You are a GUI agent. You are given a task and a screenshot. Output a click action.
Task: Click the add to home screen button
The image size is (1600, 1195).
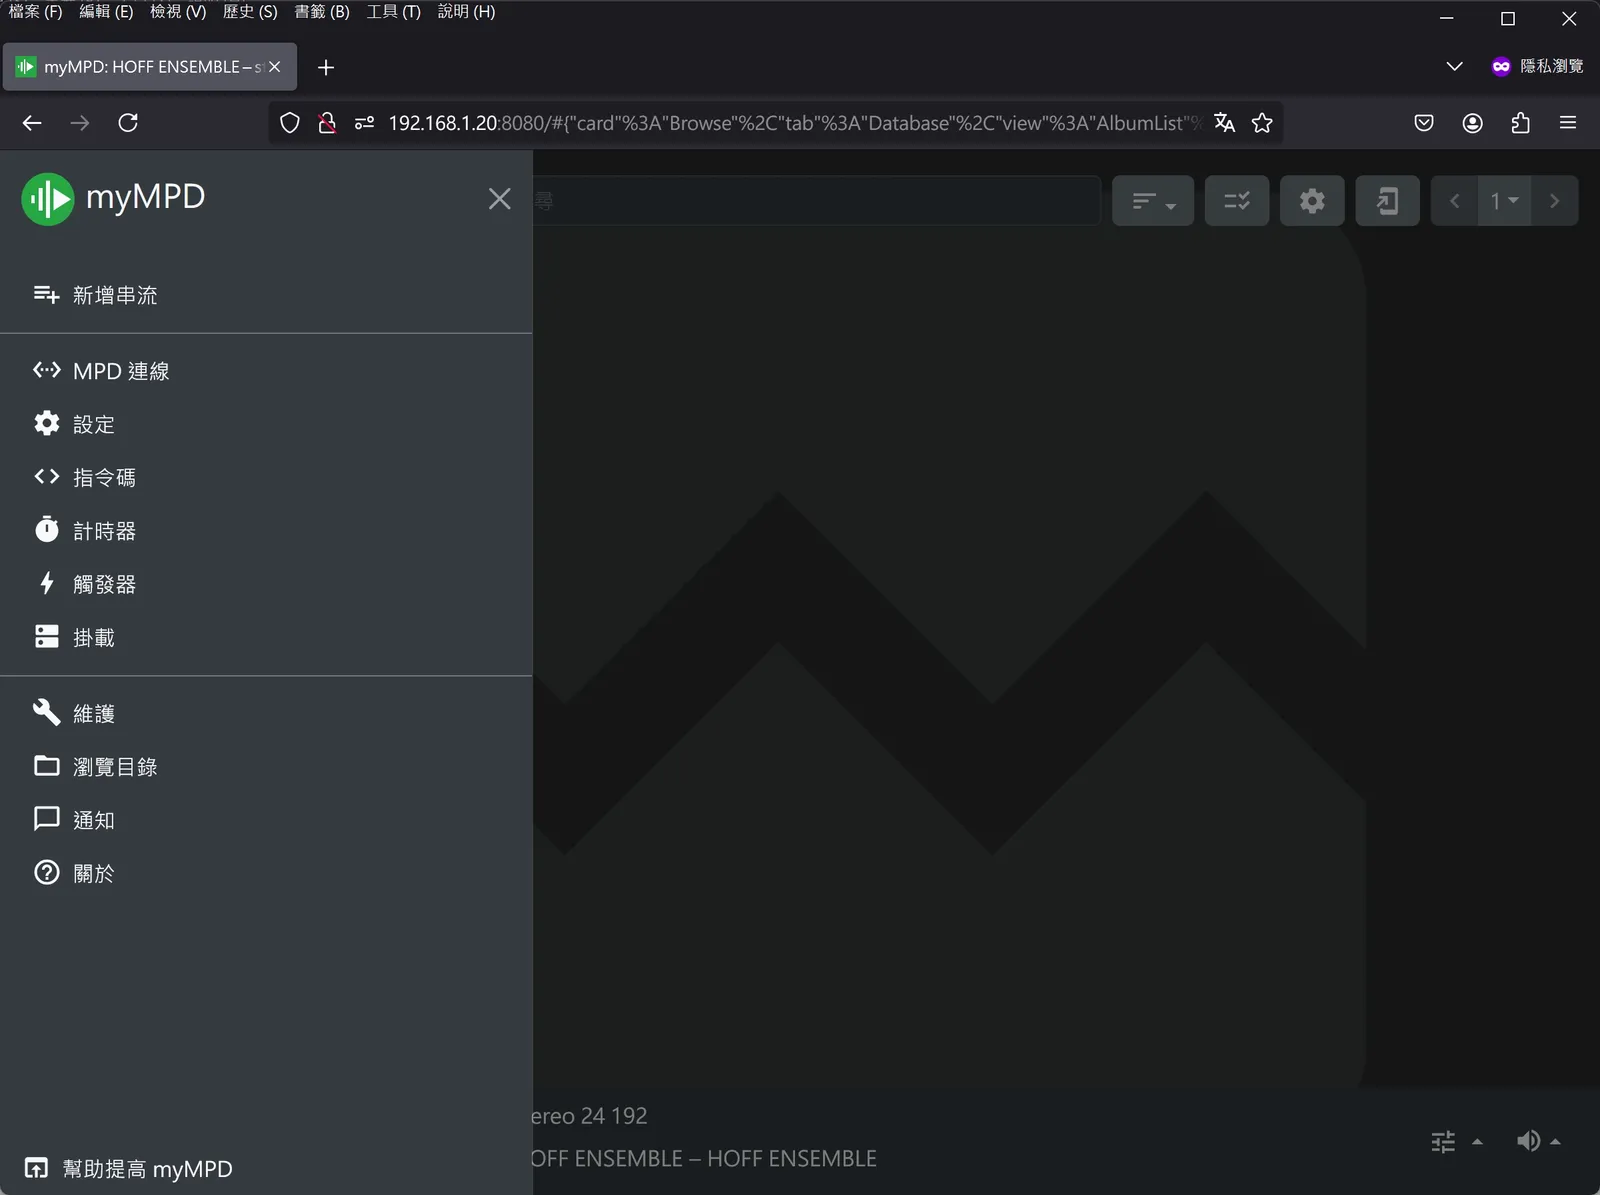pos(1387,201)
